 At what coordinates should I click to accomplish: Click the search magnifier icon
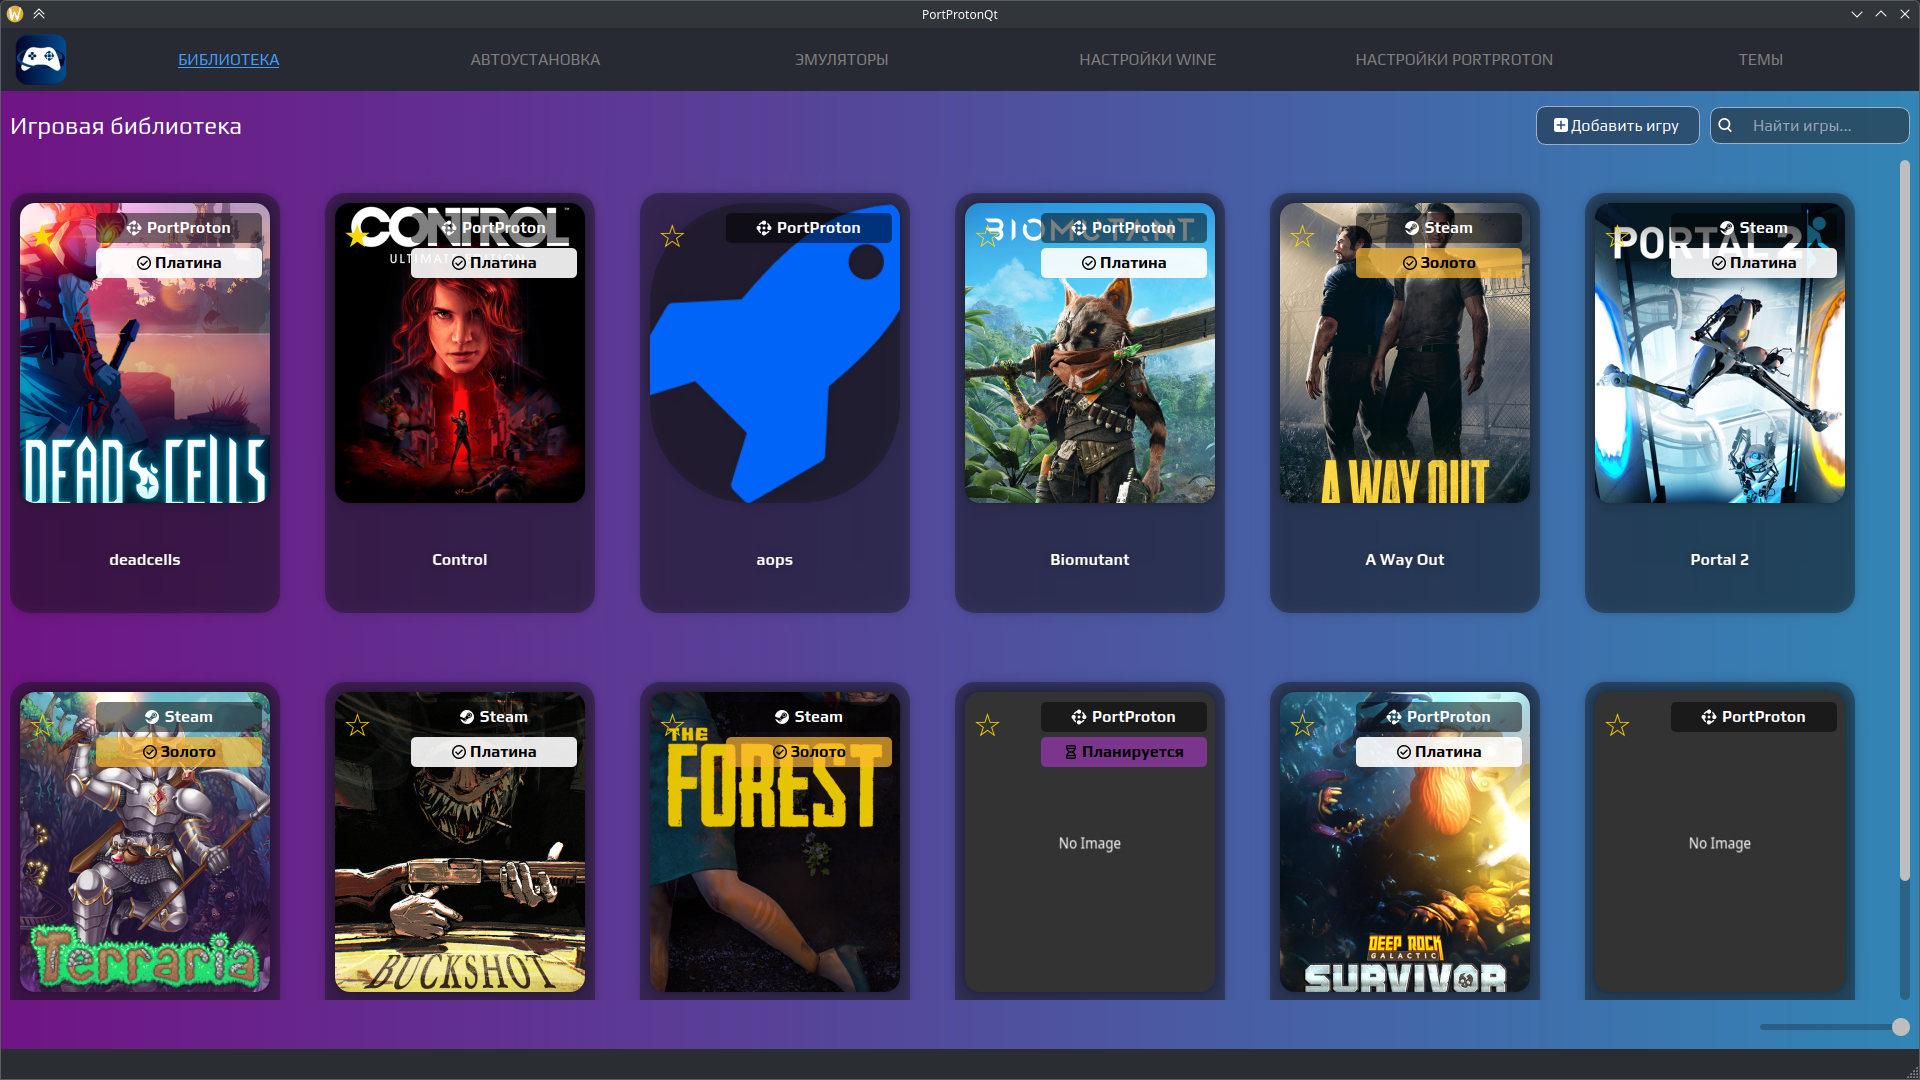pos(1725,126)
